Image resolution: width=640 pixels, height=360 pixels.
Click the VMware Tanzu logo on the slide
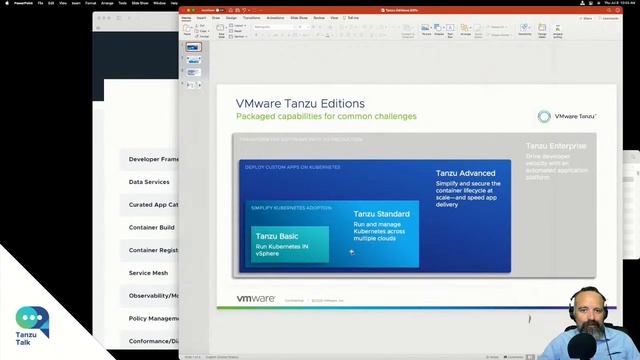[x=567, y=116]
